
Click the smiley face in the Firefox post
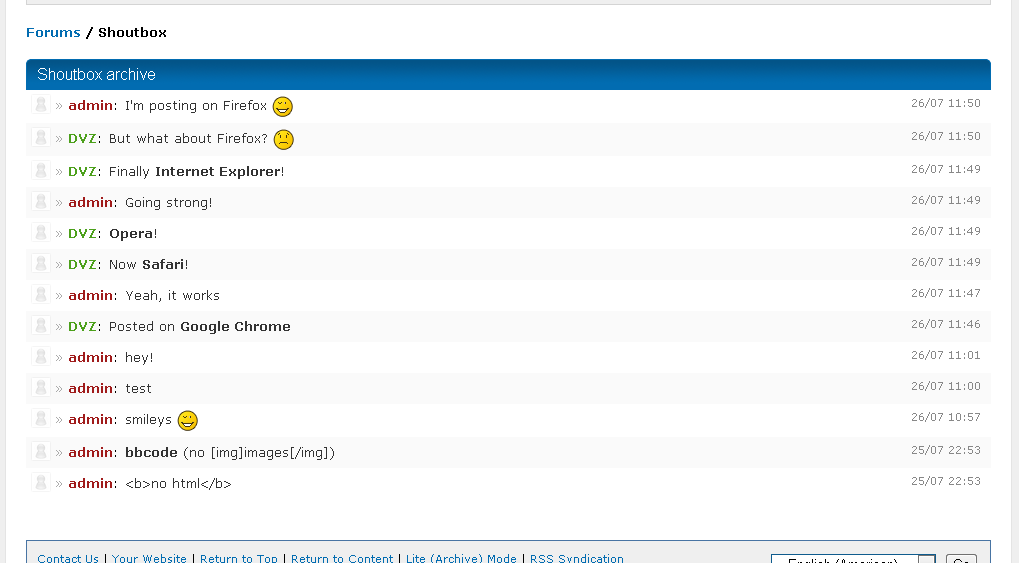point(283,106)
